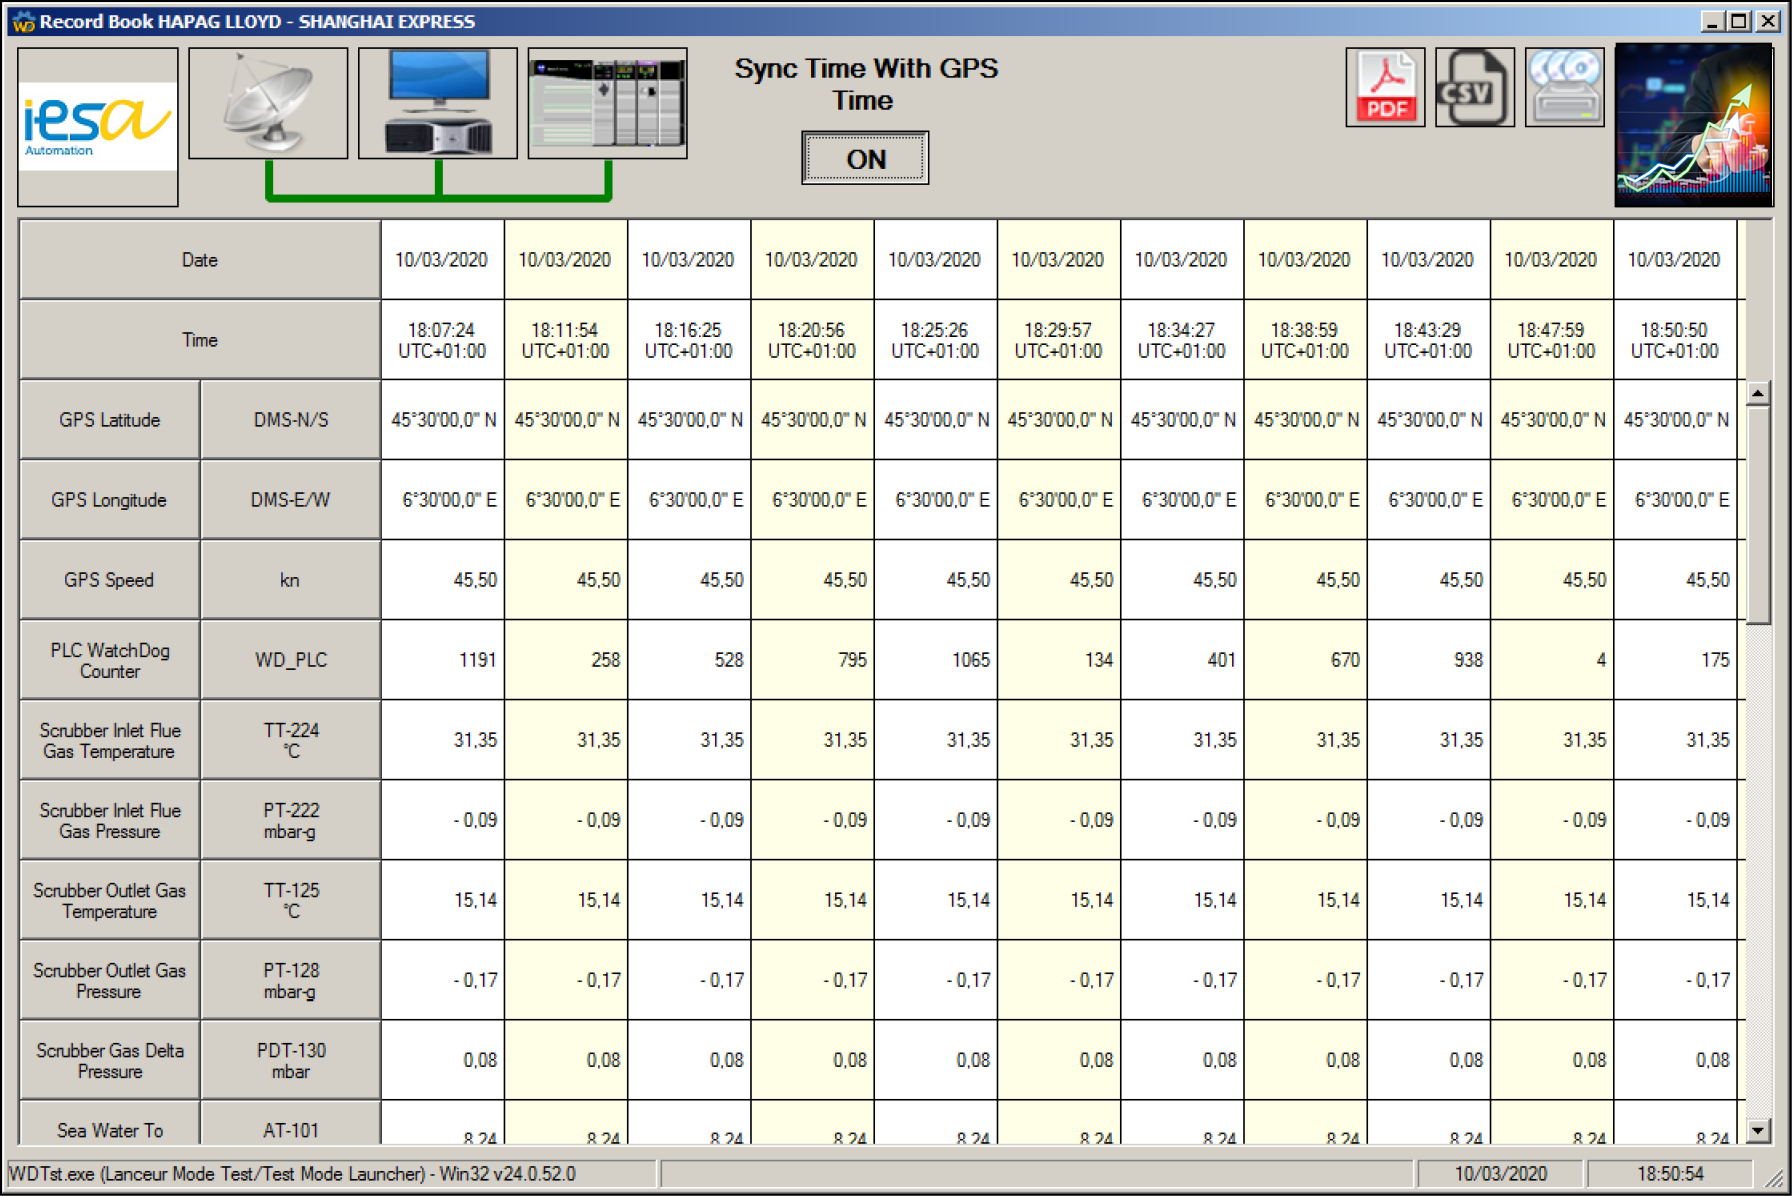Select Scrubber Gas Delta Pressure label

click(110, 1060)
